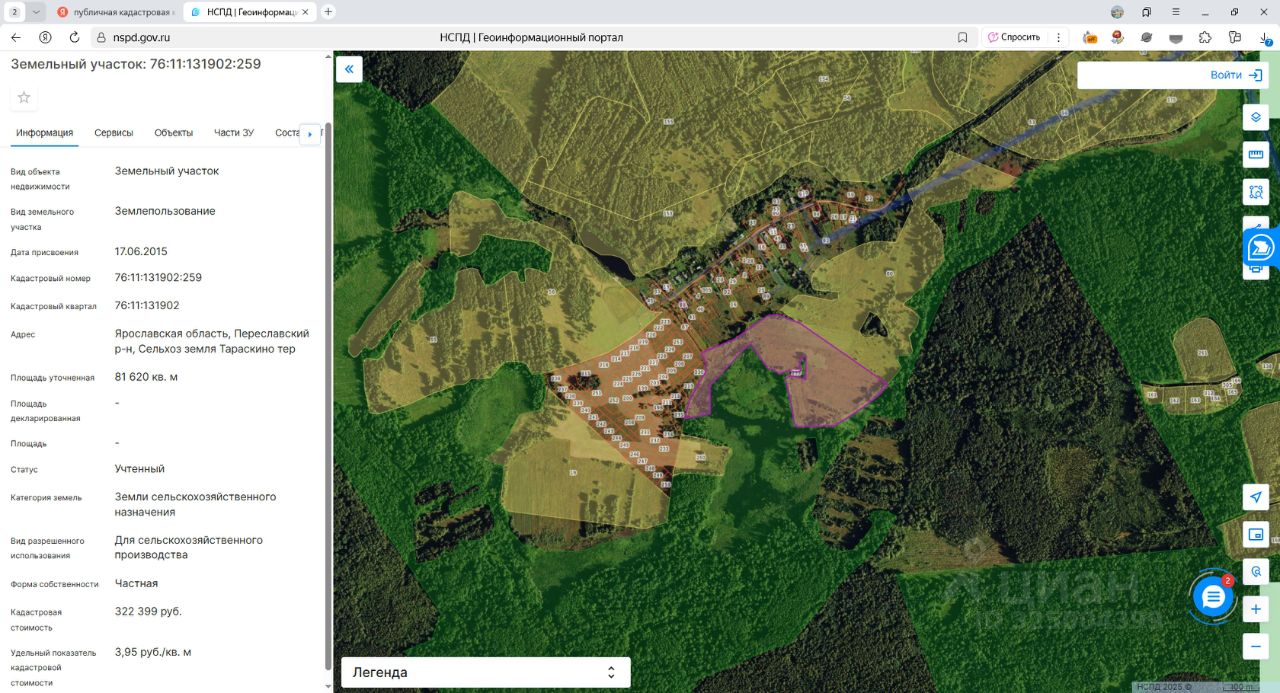Open the browser tab list dropdown

tap(37, 12)
